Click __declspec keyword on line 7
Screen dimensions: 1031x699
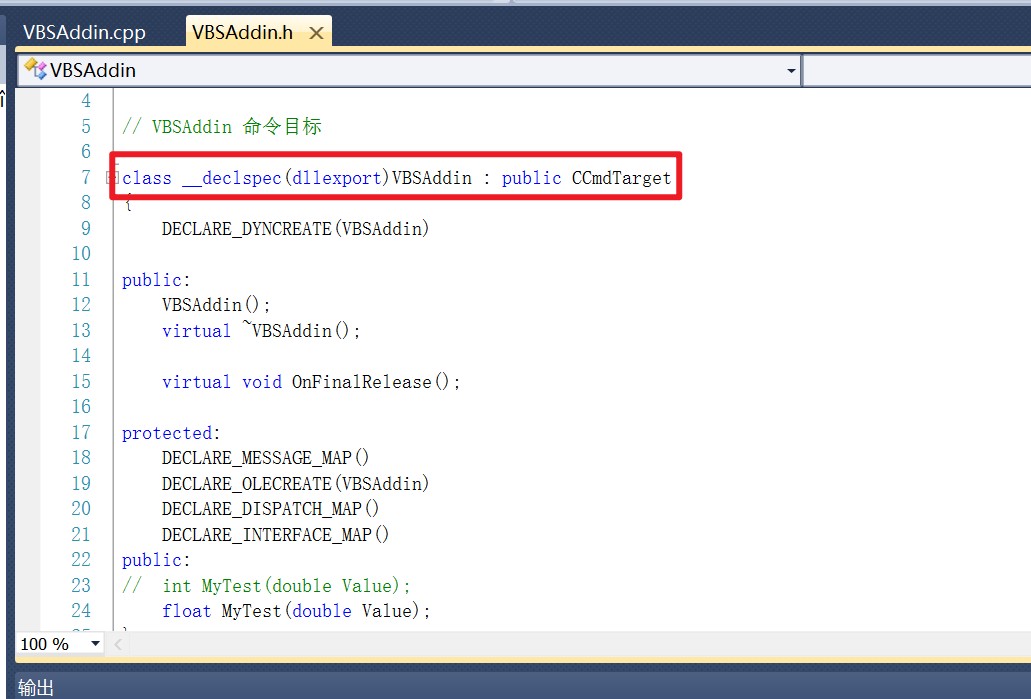point(231,178)
